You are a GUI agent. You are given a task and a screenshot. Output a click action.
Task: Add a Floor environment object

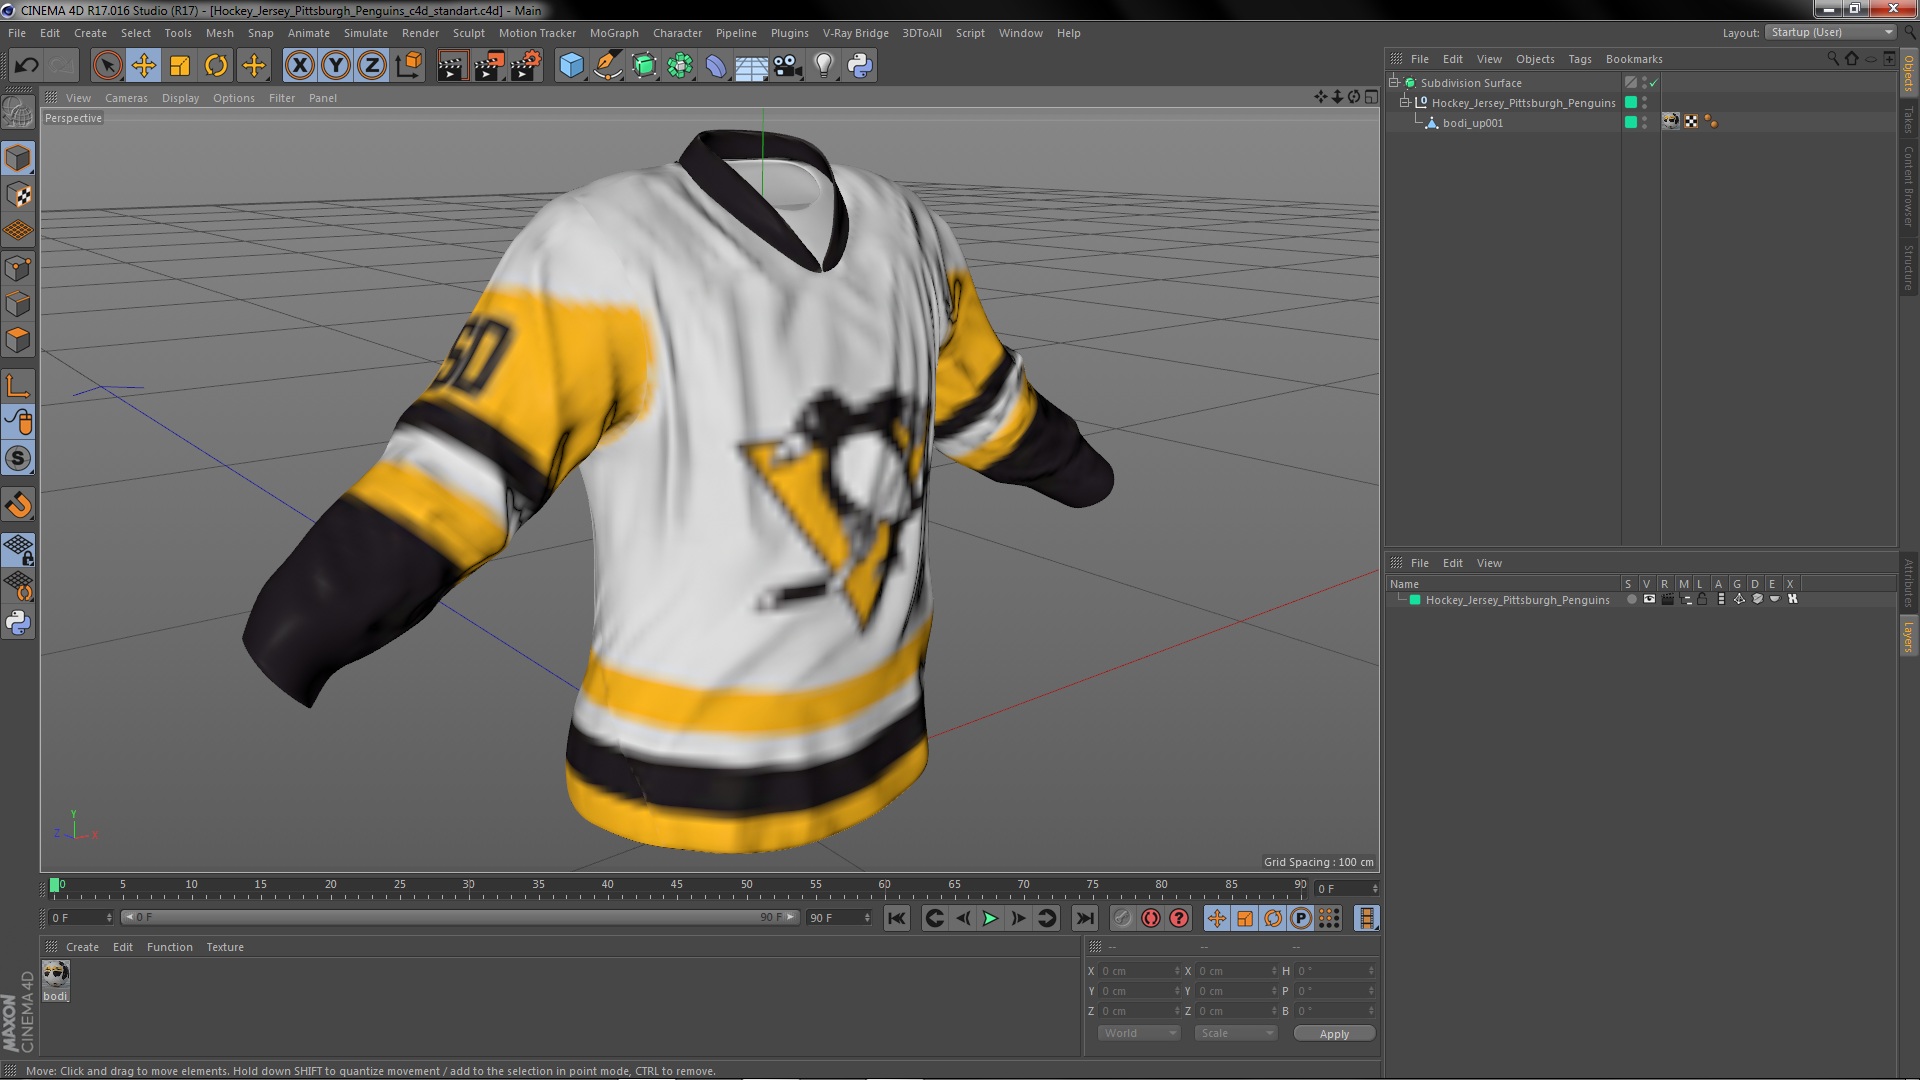752,66
